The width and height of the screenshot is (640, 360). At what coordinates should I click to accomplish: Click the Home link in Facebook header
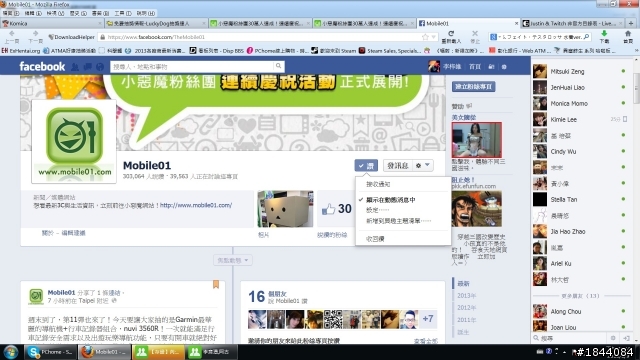[475, 67]
